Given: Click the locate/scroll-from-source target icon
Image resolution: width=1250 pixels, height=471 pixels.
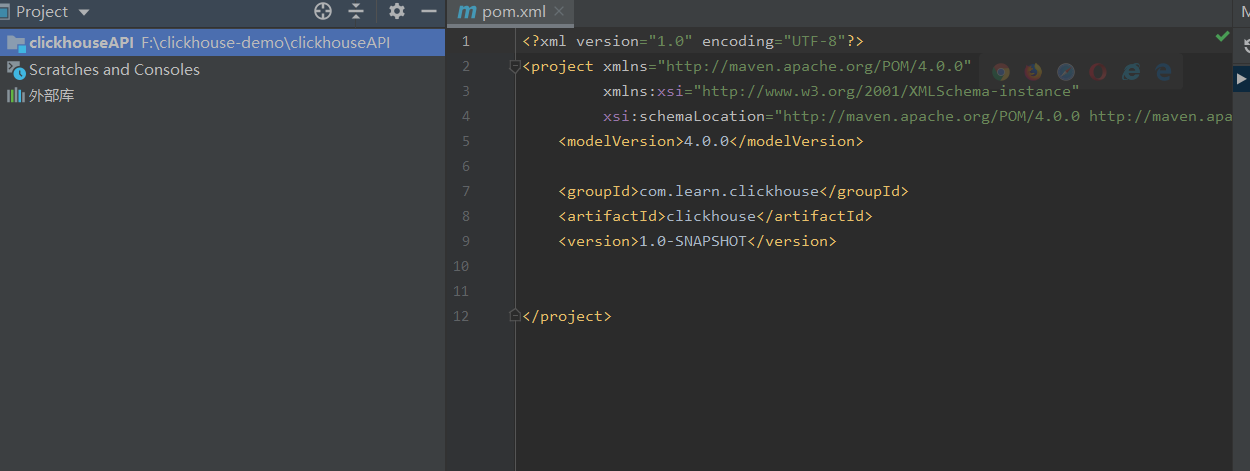Looking at the screenshot, I should (322, 11).
